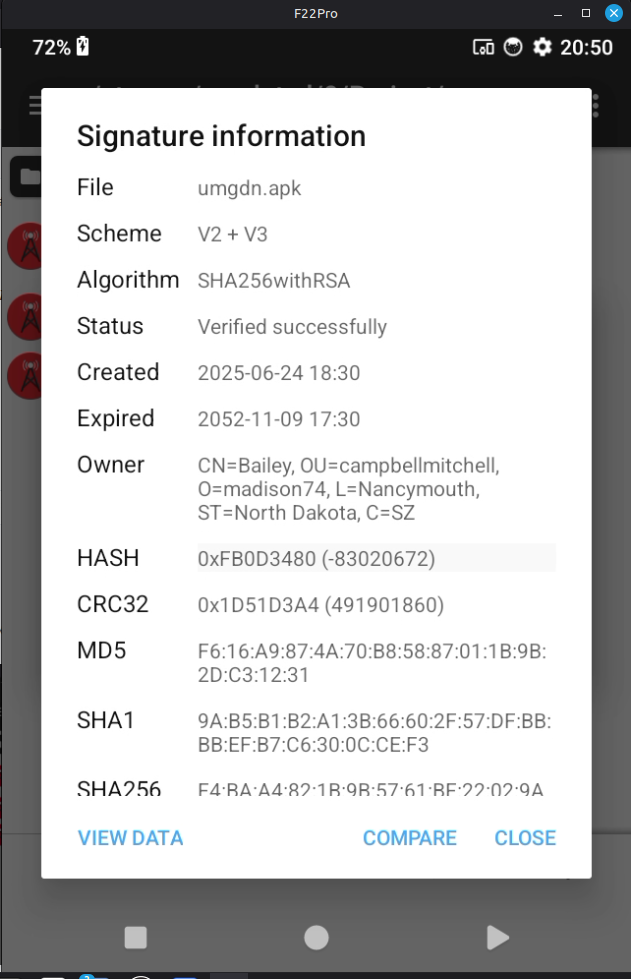Tap the VIEW DATA button
Image resolution: width=631 pixels, height=979 pixels.
click(x=131, y=838)
